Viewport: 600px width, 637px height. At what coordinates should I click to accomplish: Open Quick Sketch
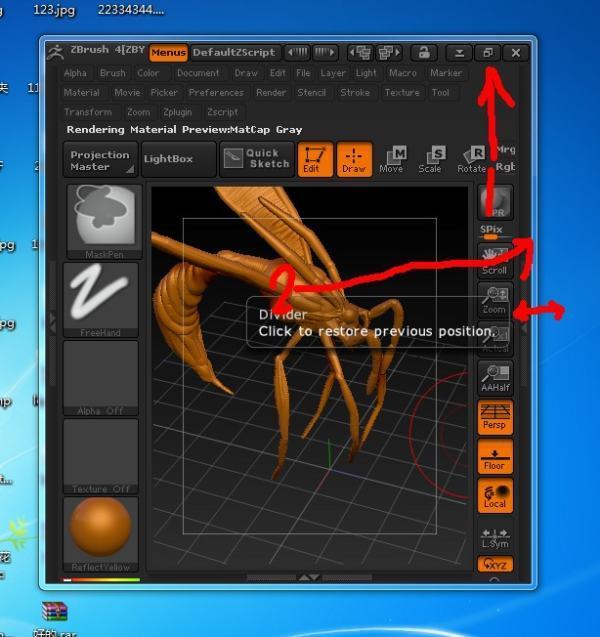(x=255, y=159)
